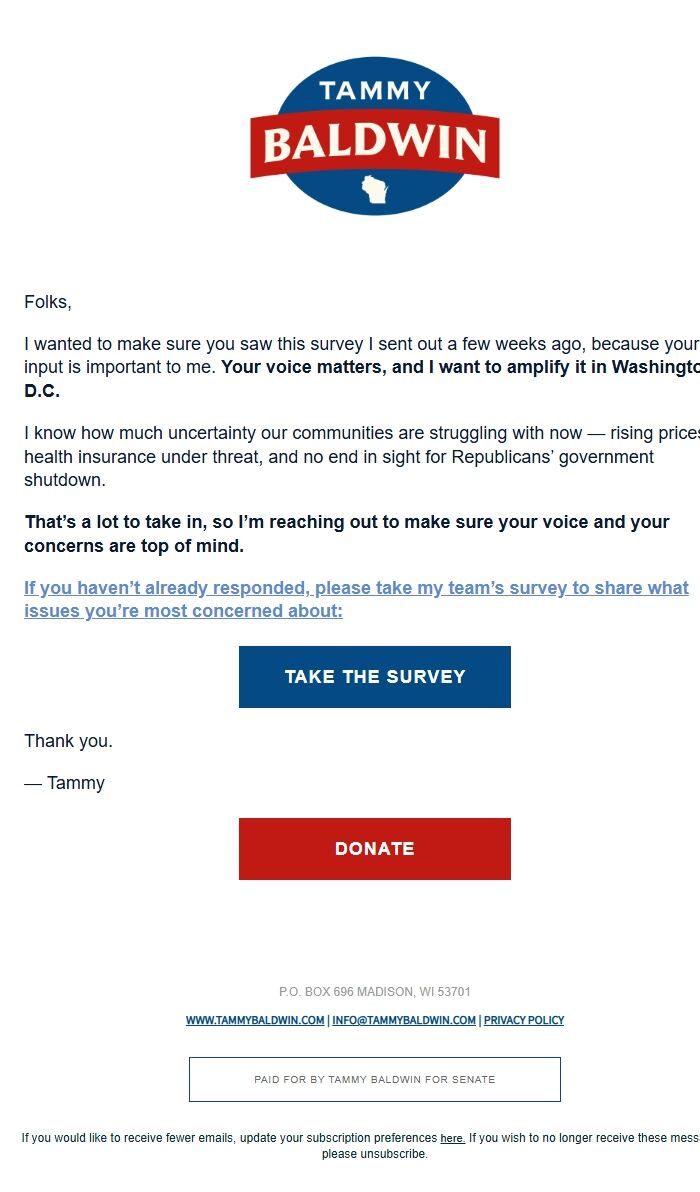
Task: Visit the WWW.TAMMYBALDWIN.COM link
Action: coord(255,1021)
